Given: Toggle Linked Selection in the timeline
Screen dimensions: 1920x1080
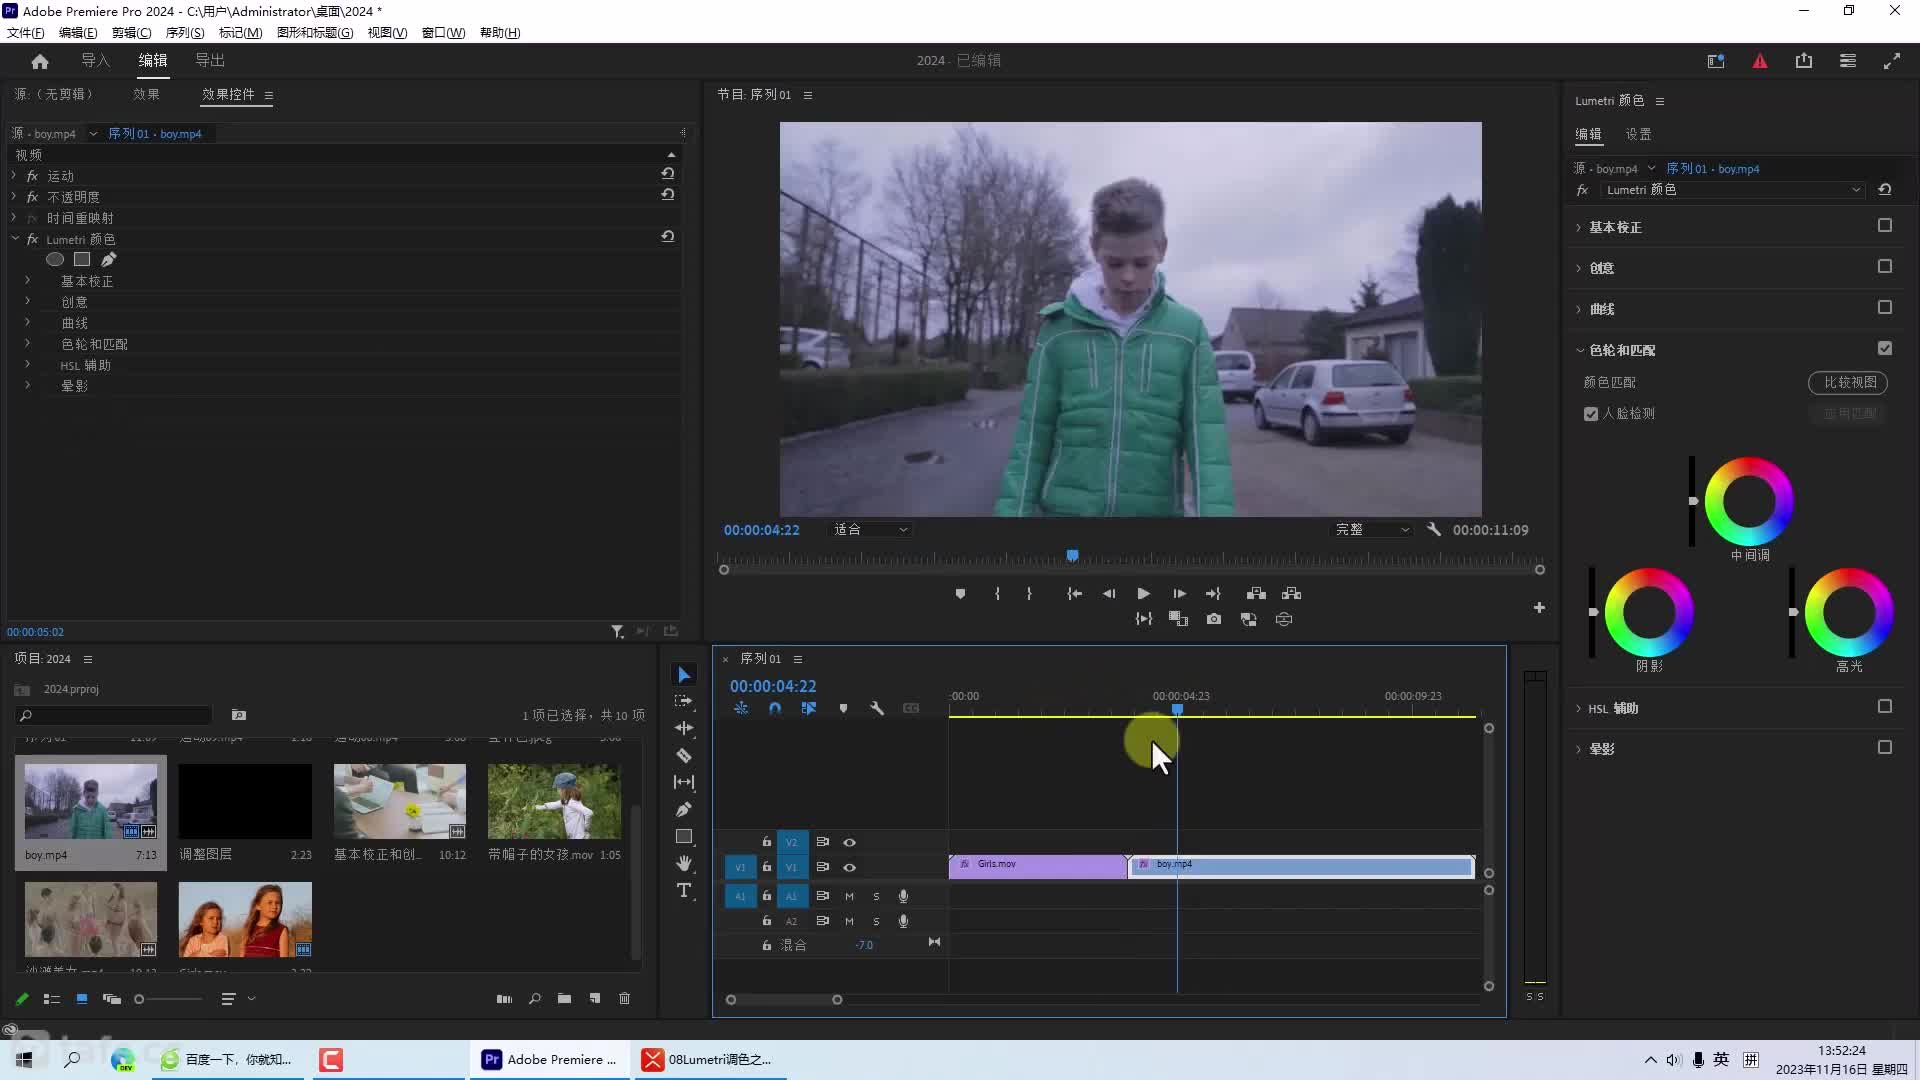Looking at the screenshot, I should [809, 708].
